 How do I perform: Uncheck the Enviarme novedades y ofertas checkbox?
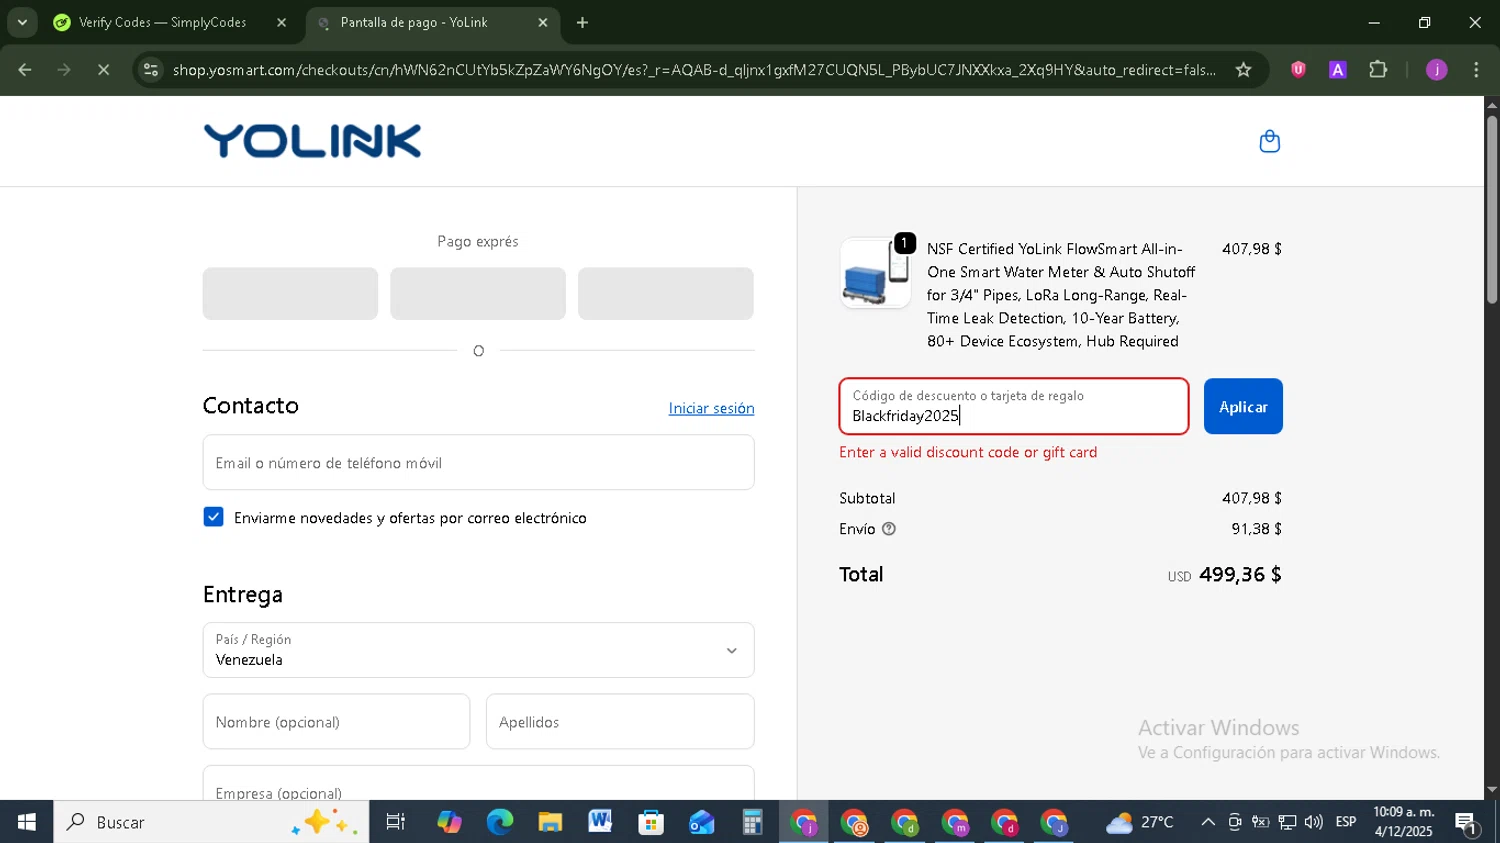click(213, 517)
